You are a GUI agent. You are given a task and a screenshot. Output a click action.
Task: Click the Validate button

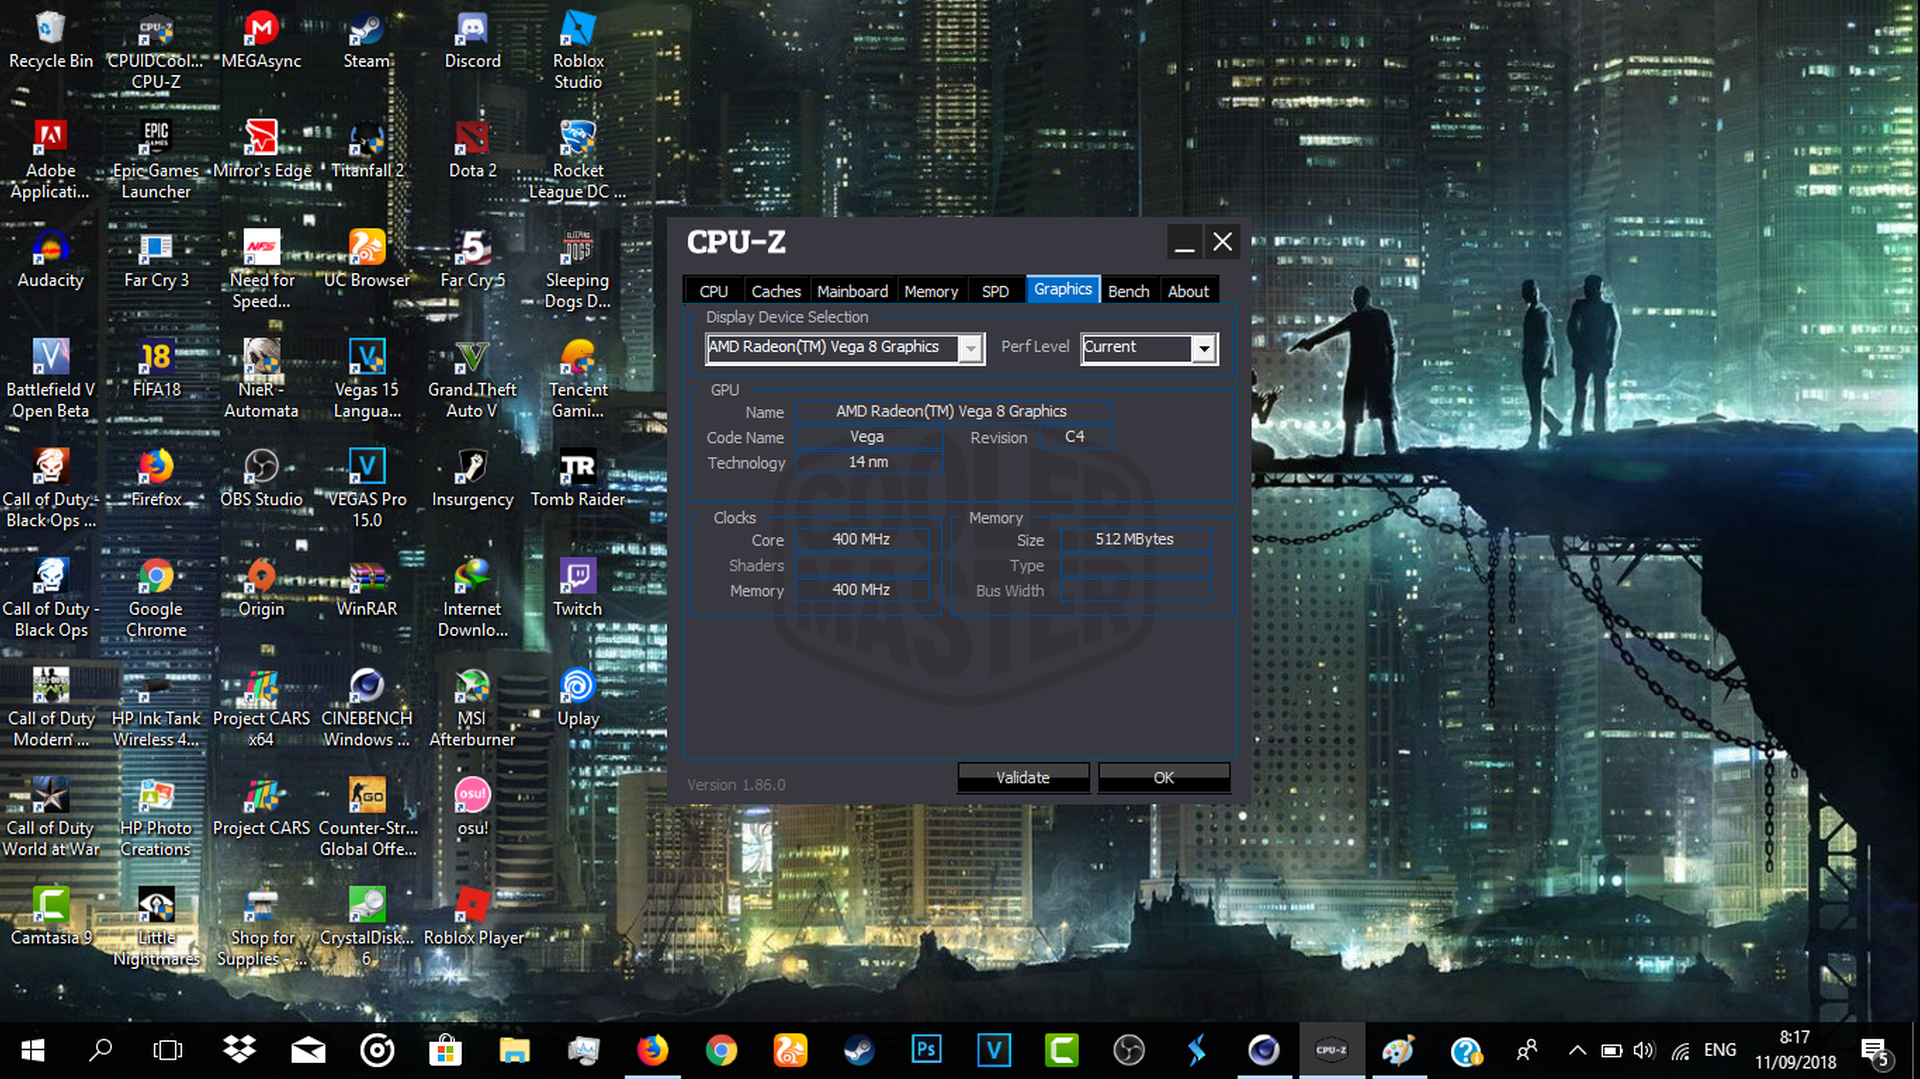1023,777
